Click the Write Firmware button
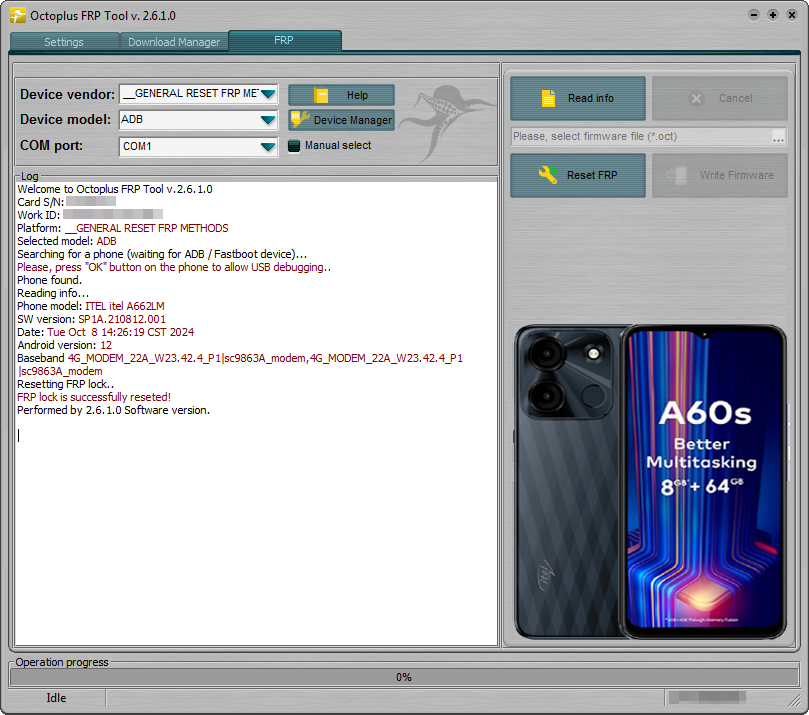809x715 pixels. click(x=720, y=175)
